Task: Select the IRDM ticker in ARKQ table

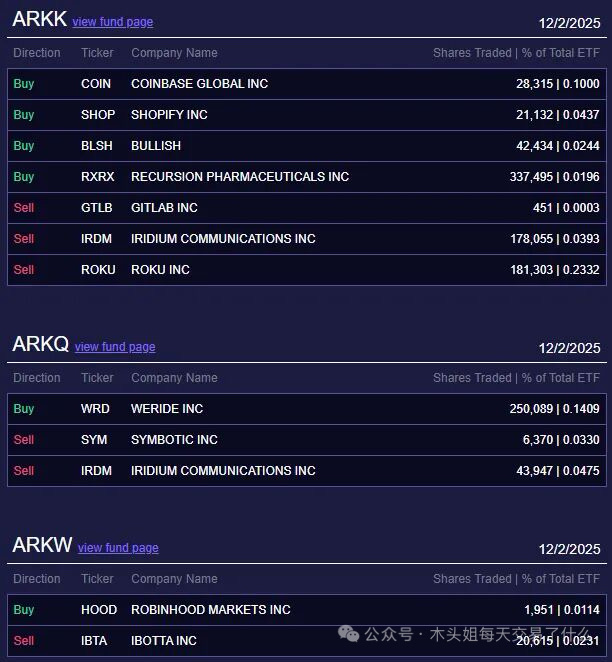Action: (96, 471)
